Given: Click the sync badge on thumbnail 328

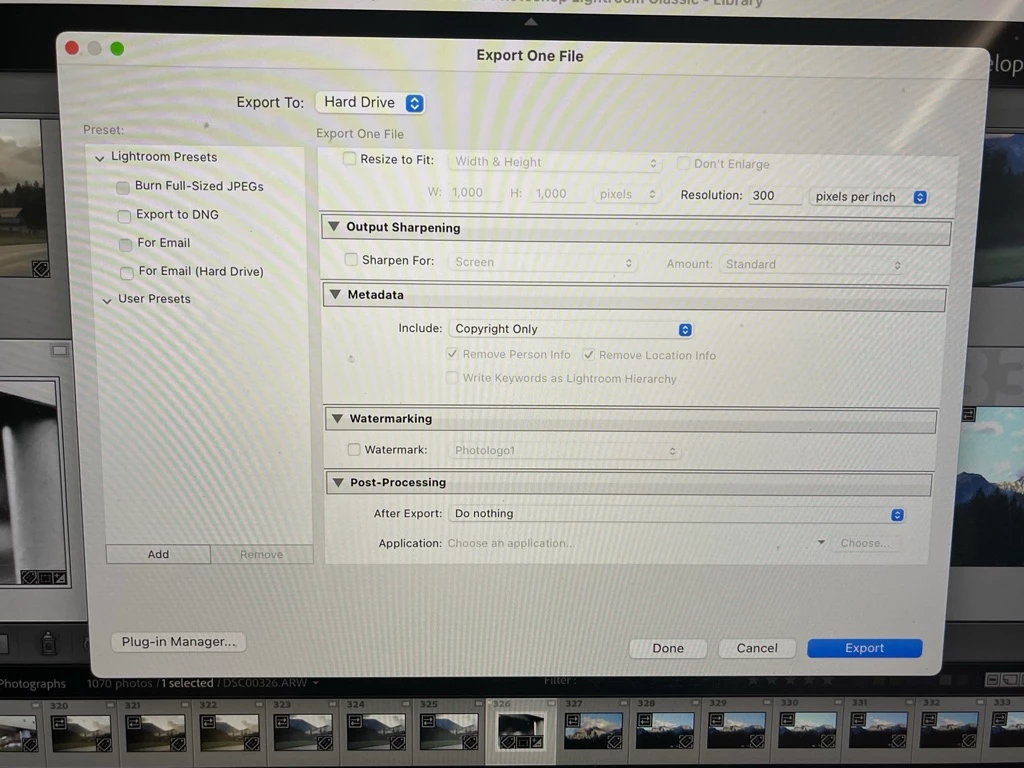Looking at the screenshot, I should [645, 720].
